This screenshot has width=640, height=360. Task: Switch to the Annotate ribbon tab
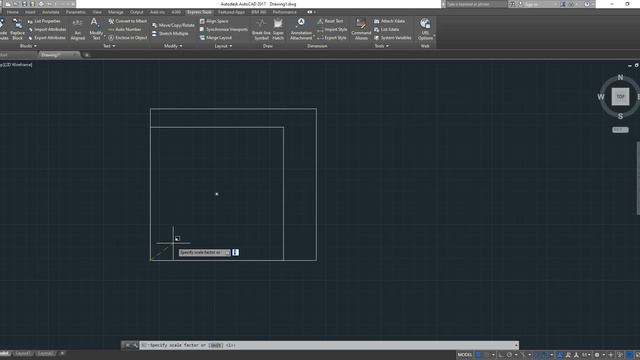coord(51,12)
